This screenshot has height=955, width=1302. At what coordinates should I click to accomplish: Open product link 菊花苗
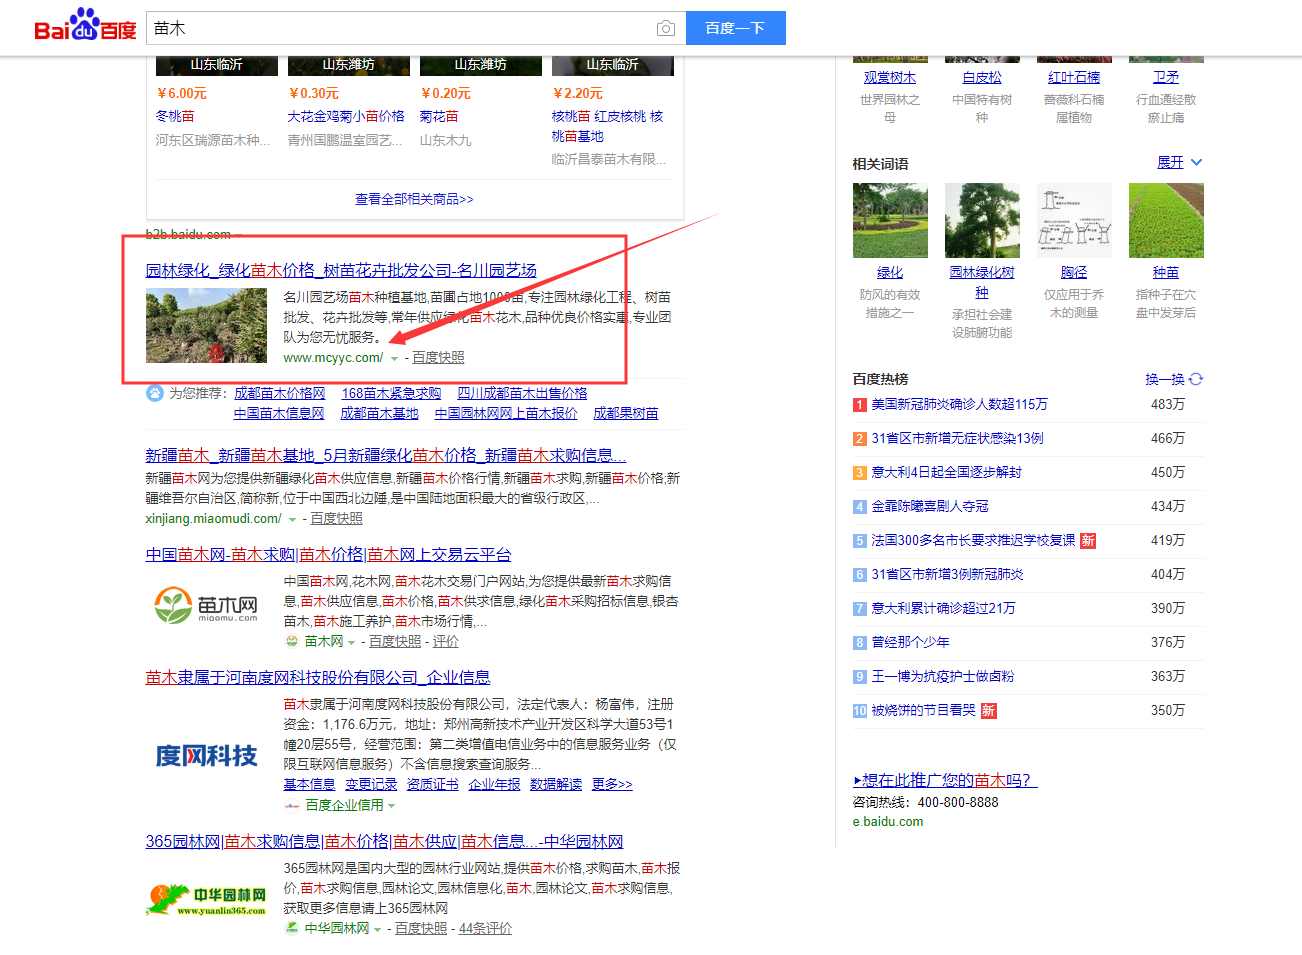(439, 116)
